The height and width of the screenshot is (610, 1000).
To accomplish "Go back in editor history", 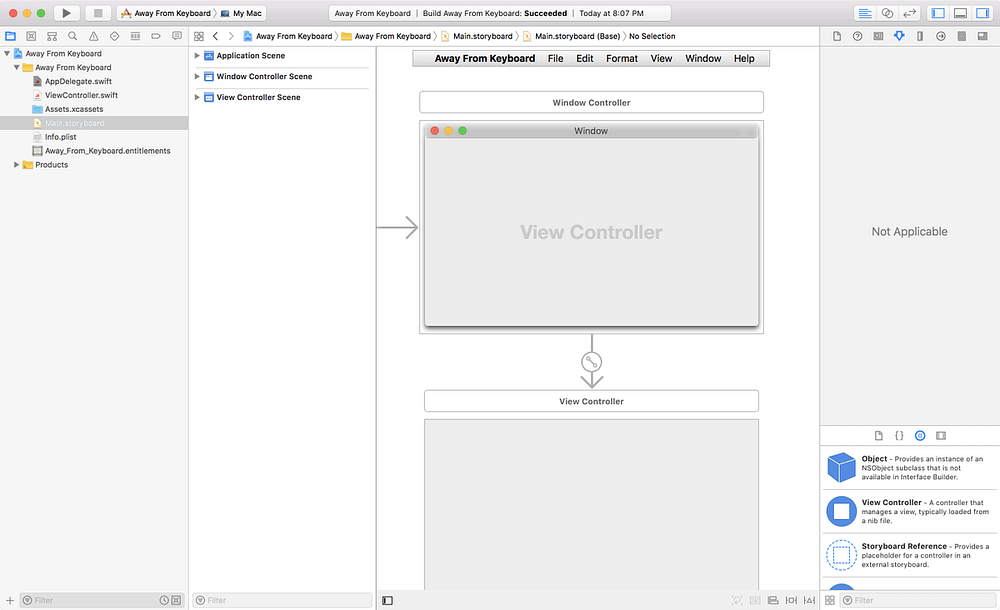I will [216, 36].
